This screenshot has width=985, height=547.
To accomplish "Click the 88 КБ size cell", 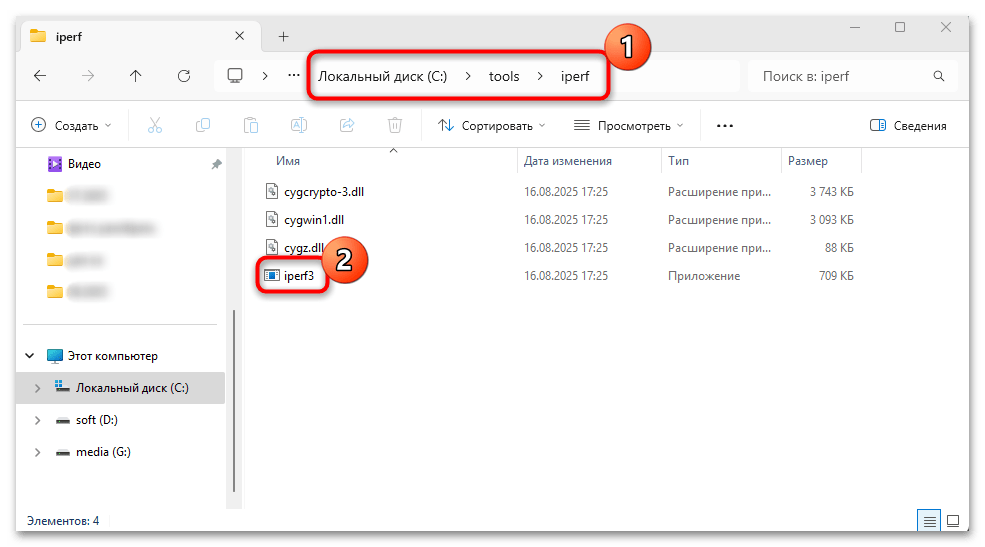I will [839, 248].
